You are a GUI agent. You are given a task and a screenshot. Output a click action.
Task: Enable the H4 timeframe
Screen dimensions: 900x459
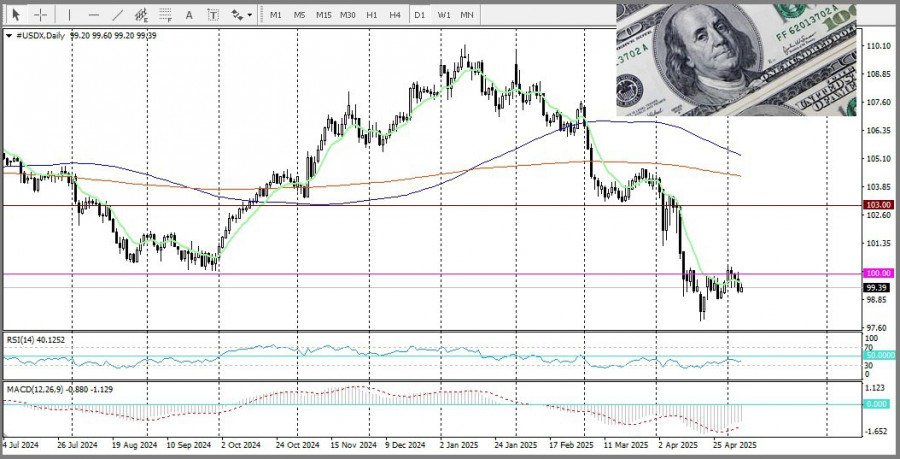(x=395, y=15)
